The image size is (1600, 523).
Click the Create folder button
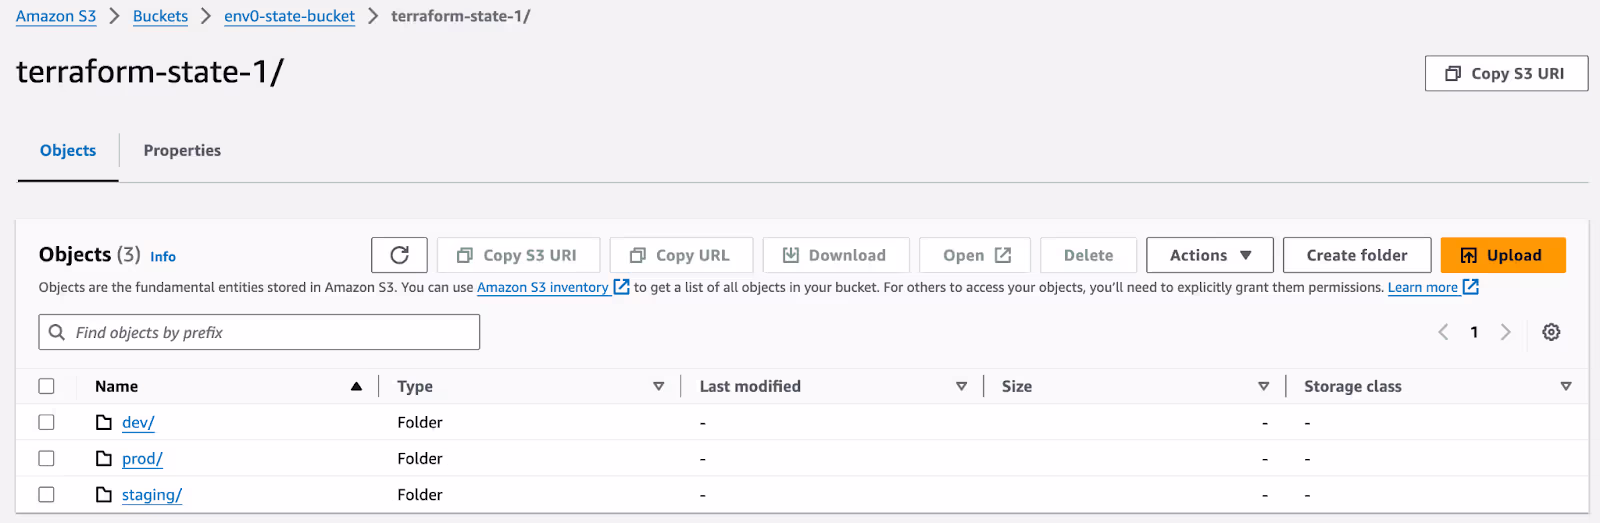tap(1357, 255)
